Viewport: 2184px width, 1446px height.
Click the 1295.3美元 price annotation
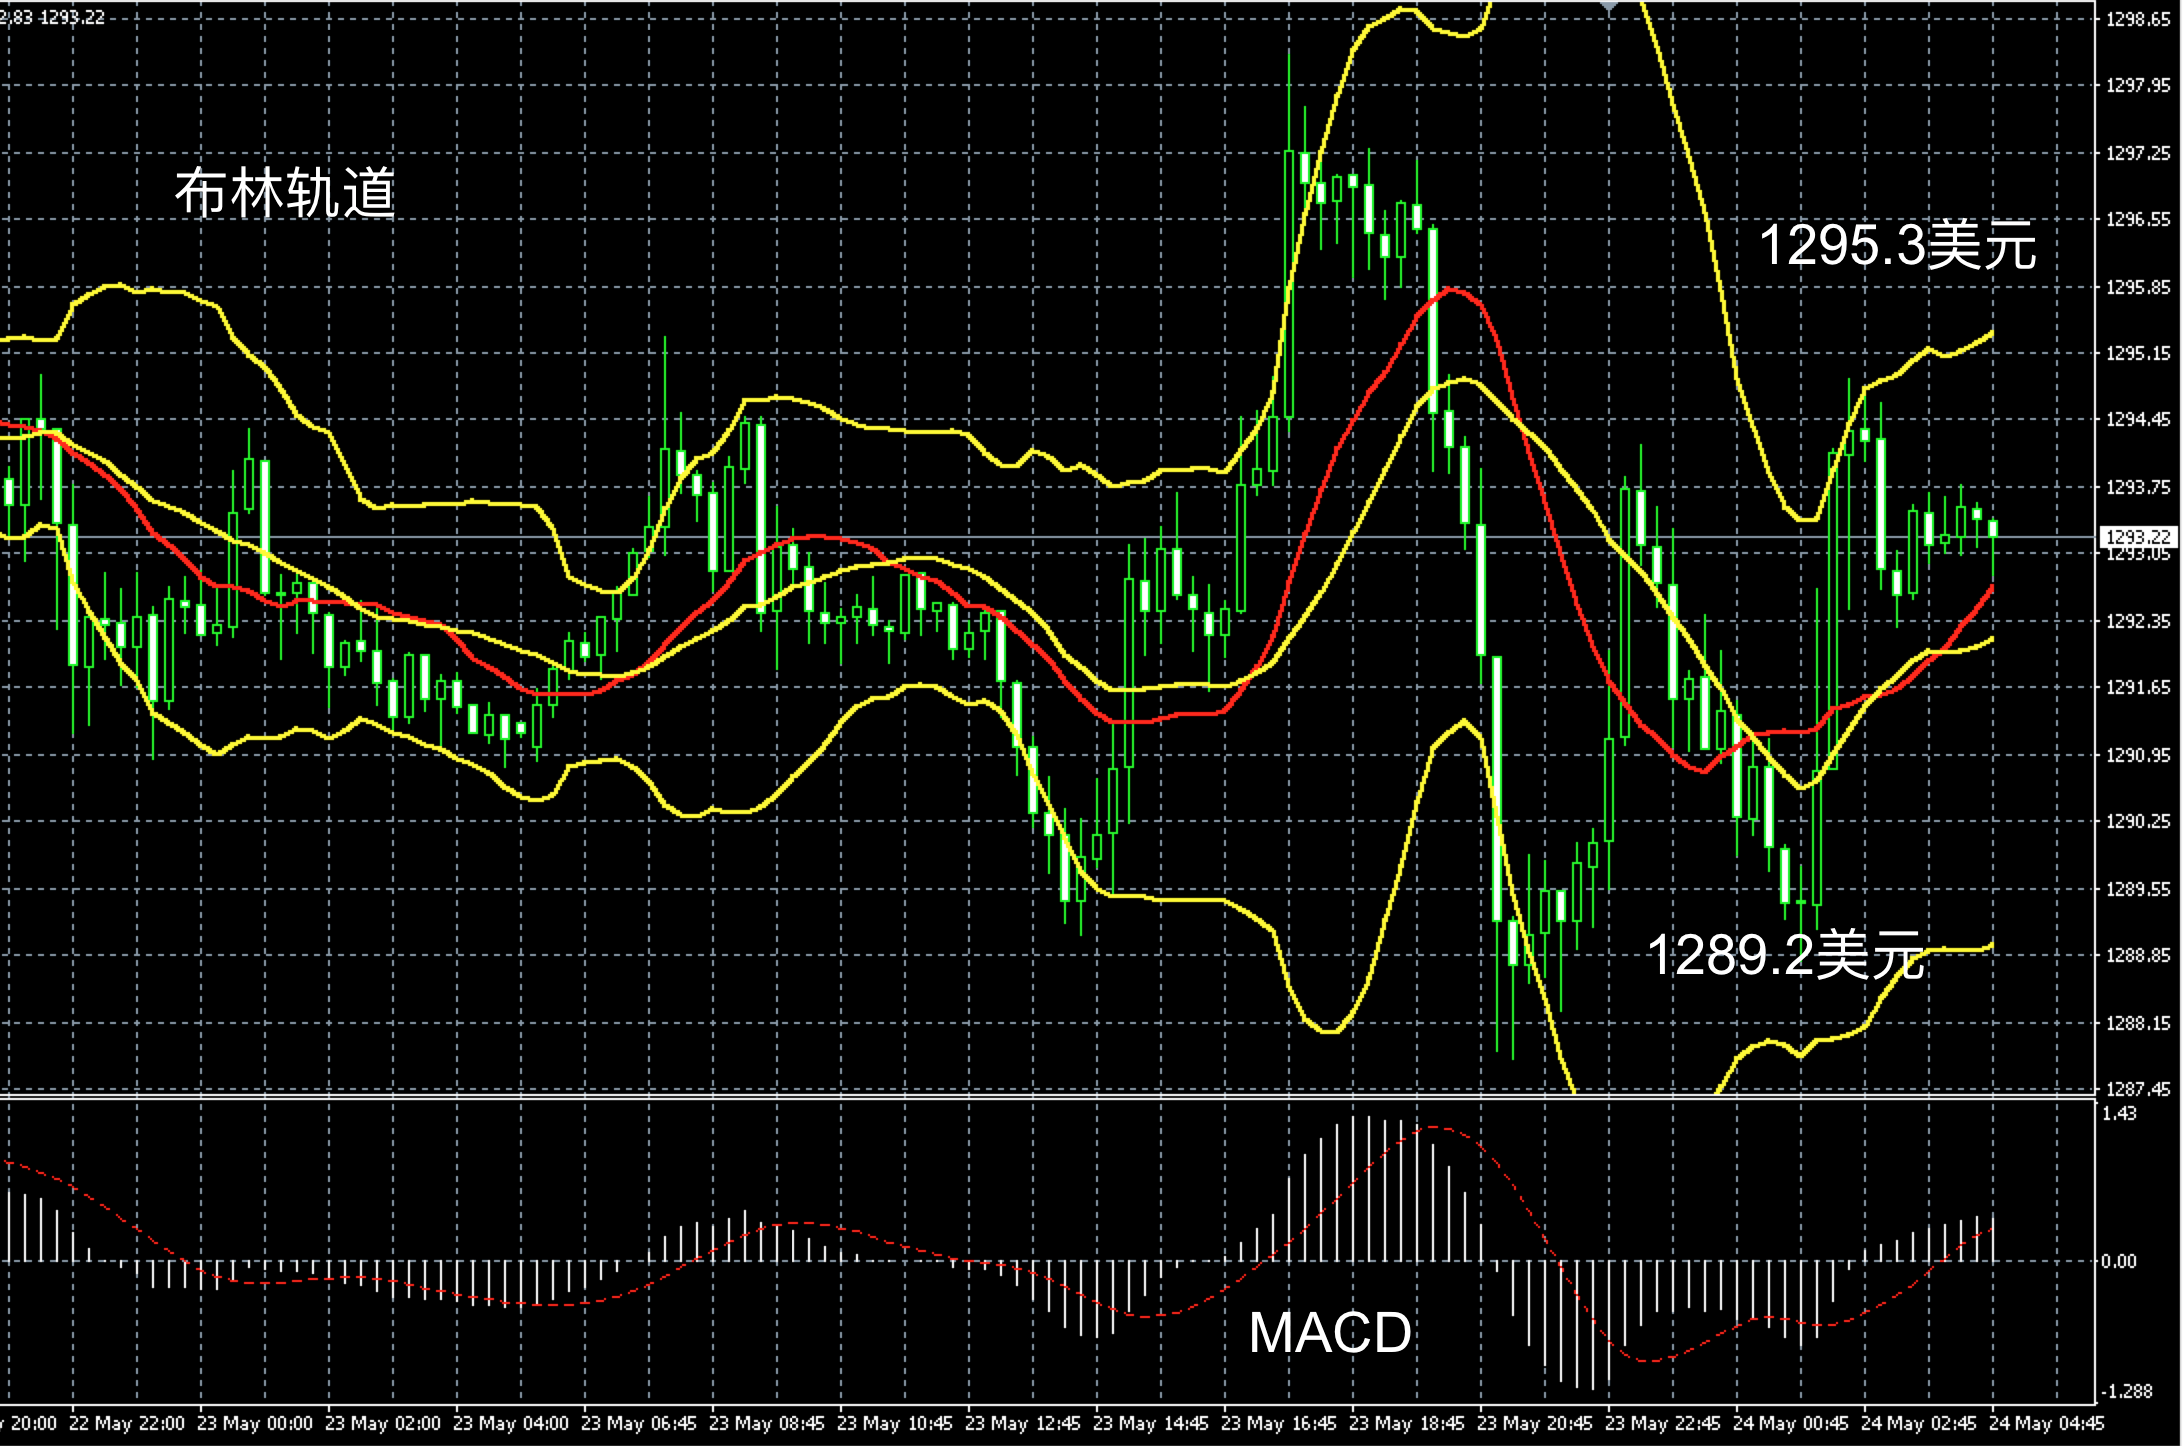tap(1896, 245)
